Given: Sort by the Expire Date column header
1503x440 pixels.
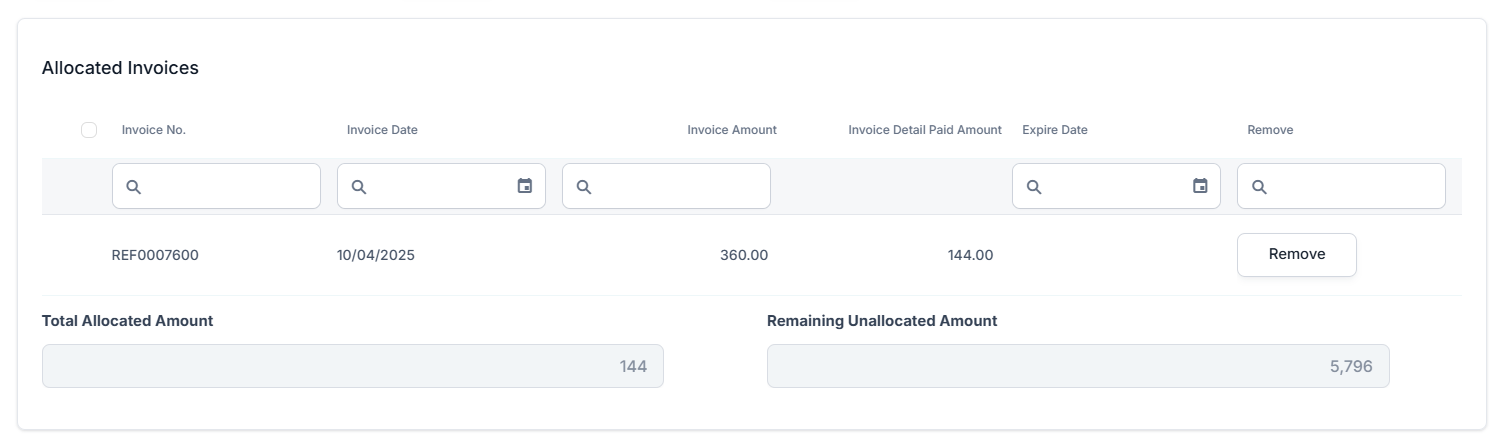Looking at the screenshot, I should pos(1054,130).
